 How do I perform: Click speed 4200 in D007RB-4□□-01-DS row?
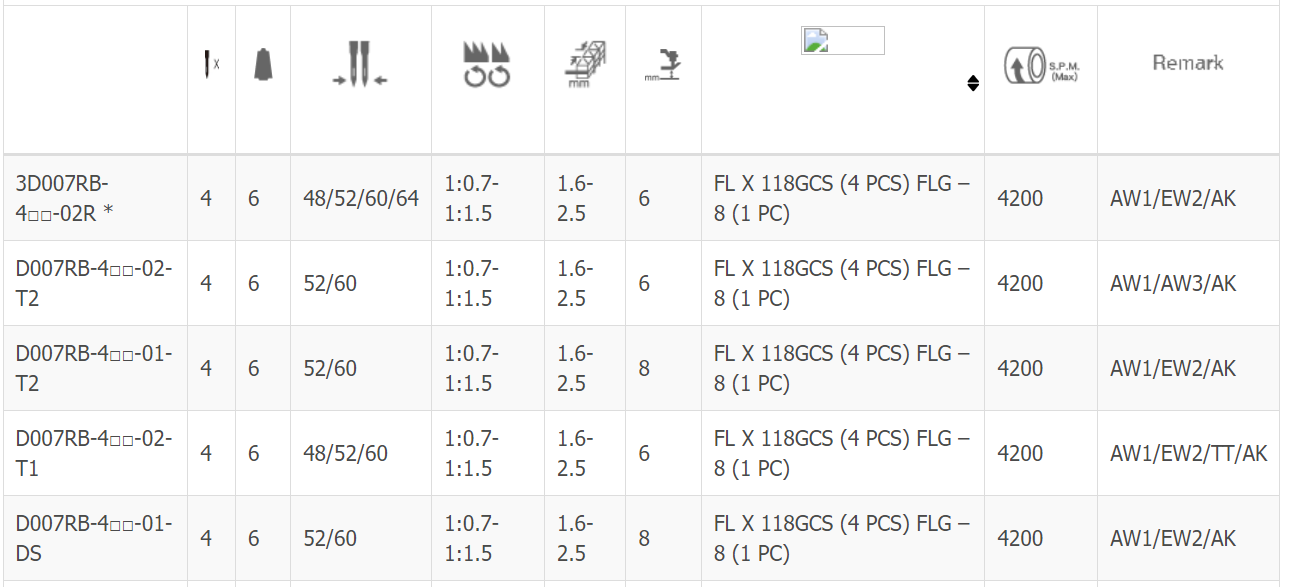(1020, 538)
